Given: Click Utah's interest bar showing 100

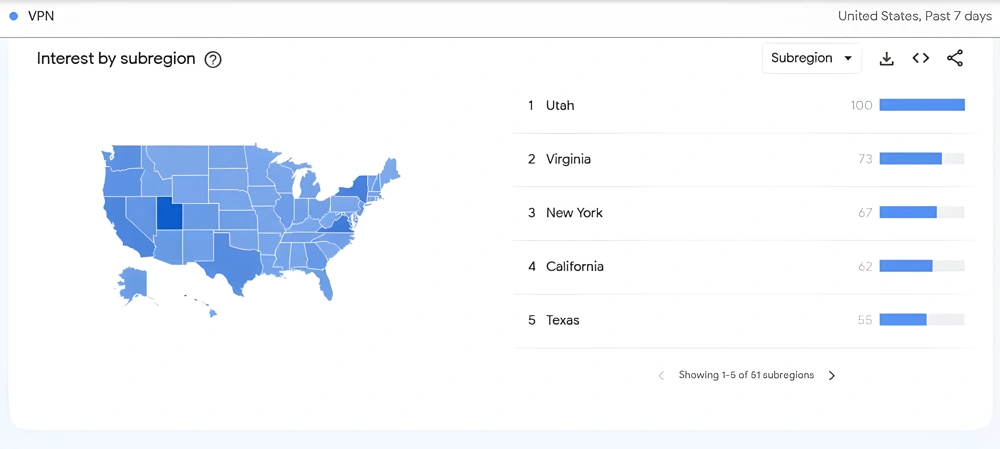Looking at the screenshot, I should pyautogui.click(x=922, y=105).
